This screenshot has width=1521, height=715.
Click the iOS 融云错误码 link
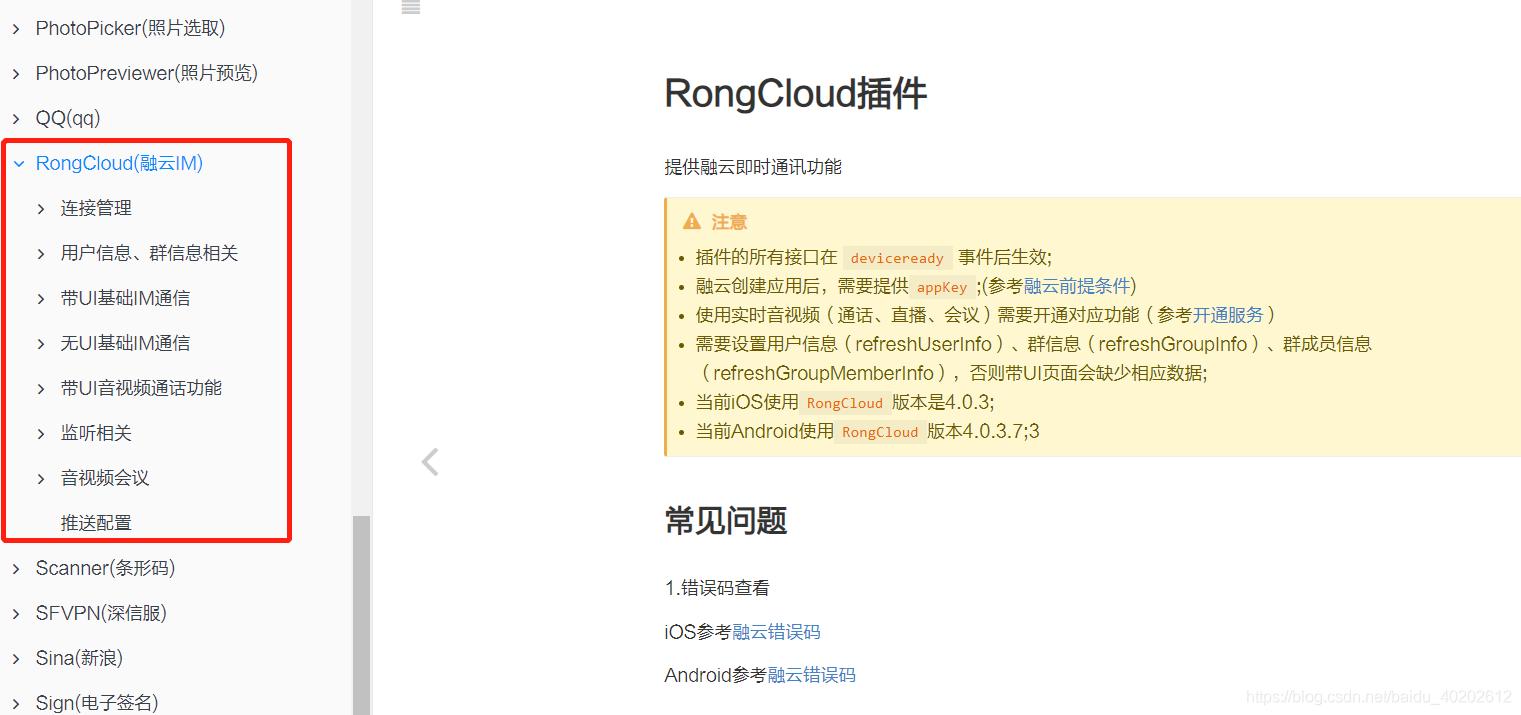click(x=775, y=631)
